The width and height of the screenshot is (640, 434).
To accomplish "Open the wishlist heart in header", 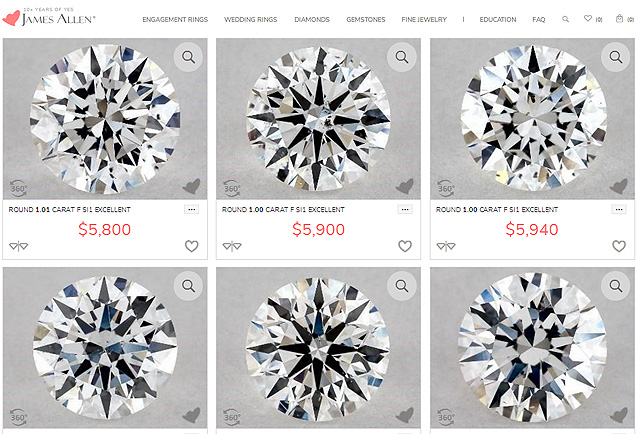I will tap(590, 19).
